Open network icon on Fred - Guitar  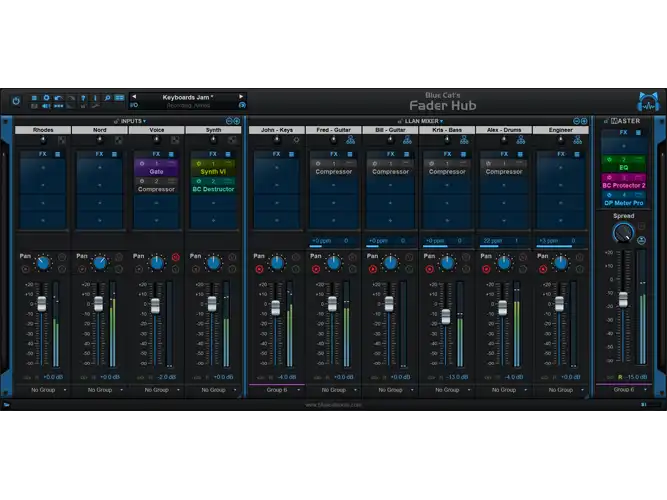click(x=351, y=140)
